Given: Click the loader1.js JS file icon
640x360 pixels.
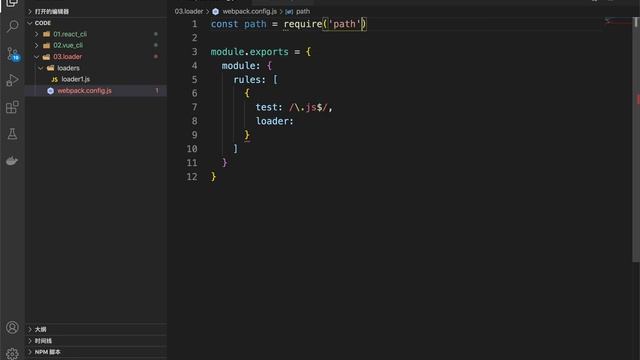Looking at the screenshot, I should pos(55,79).
